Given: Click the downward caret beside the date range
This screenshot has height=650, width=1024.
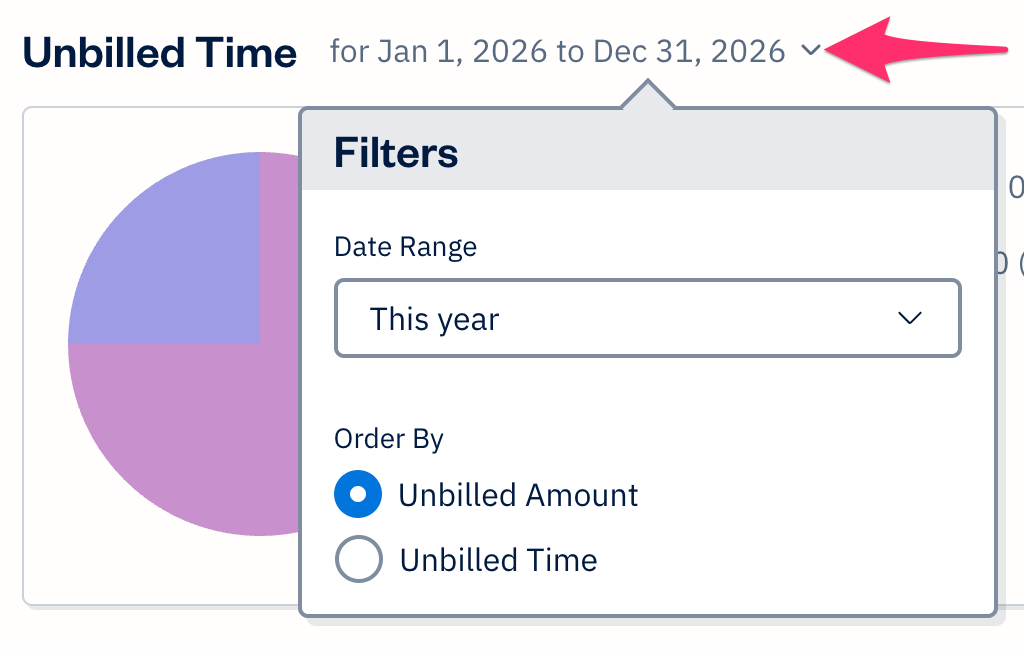Looking at the screenshot, I should pos(812,50).
